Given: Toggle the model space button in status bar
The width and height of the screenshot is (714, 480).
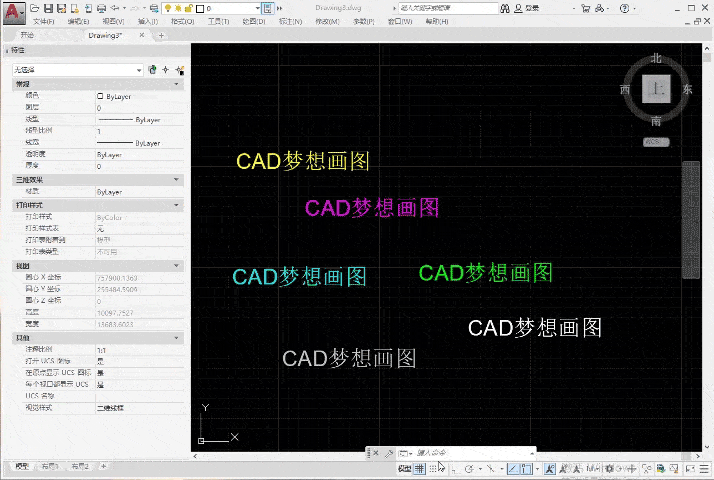Looking at the screenshot, I should point(403,468).
